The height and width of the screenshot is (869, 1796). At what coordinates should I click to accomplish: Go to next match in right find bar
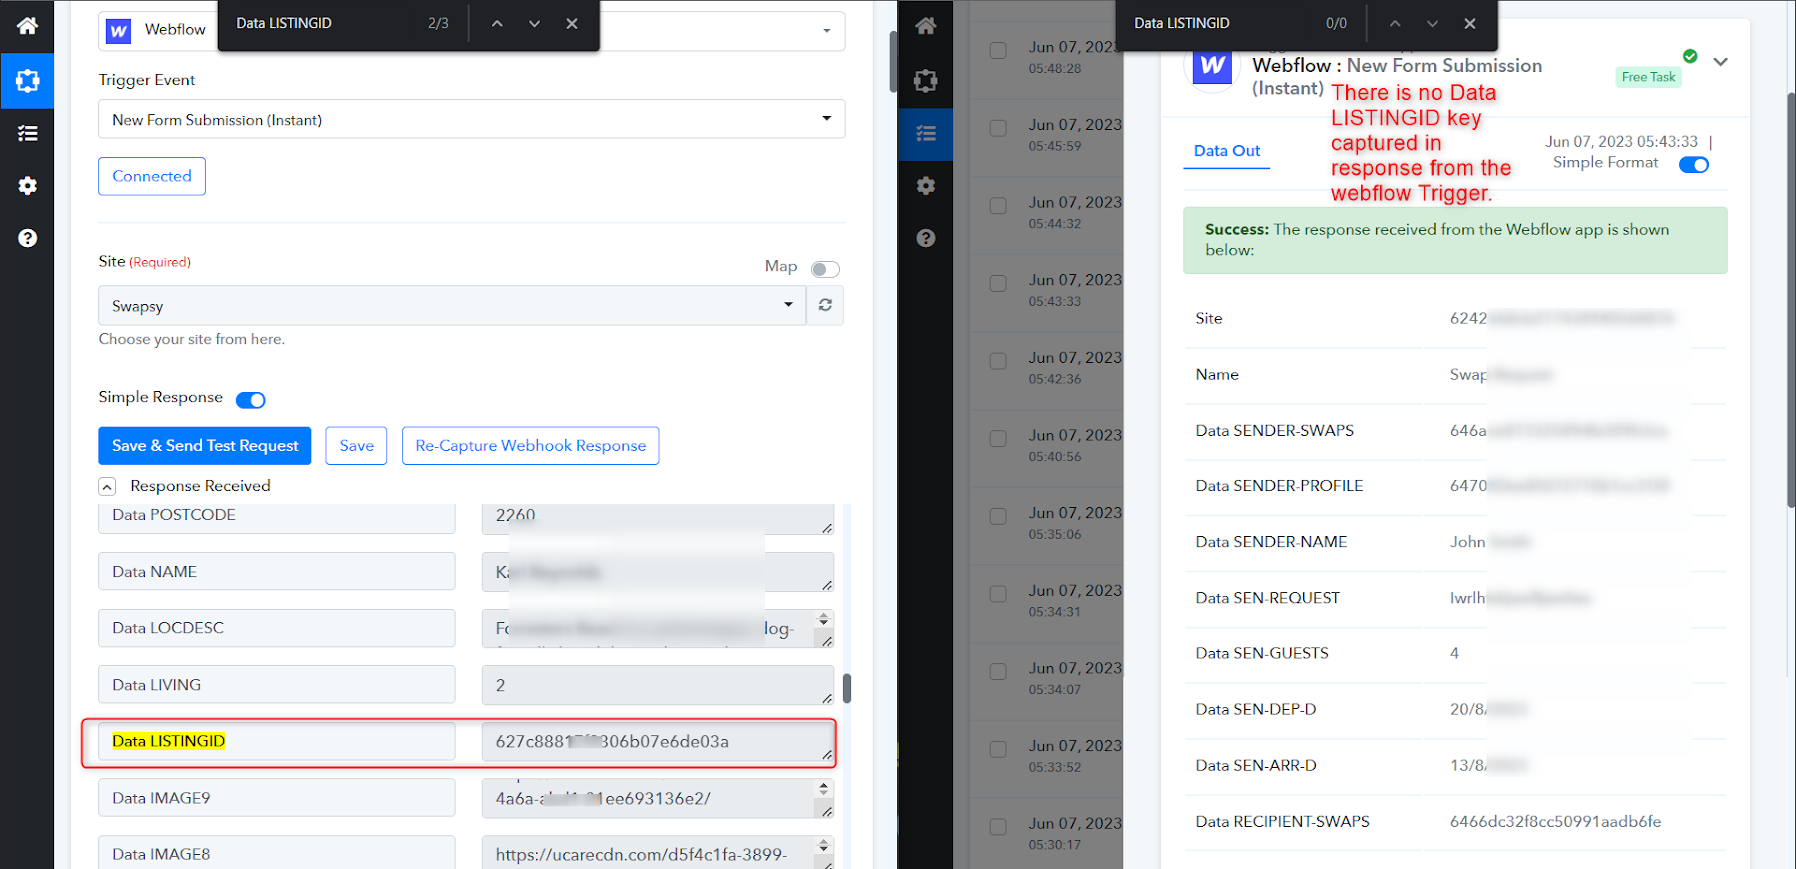(x=1432, y=23)
